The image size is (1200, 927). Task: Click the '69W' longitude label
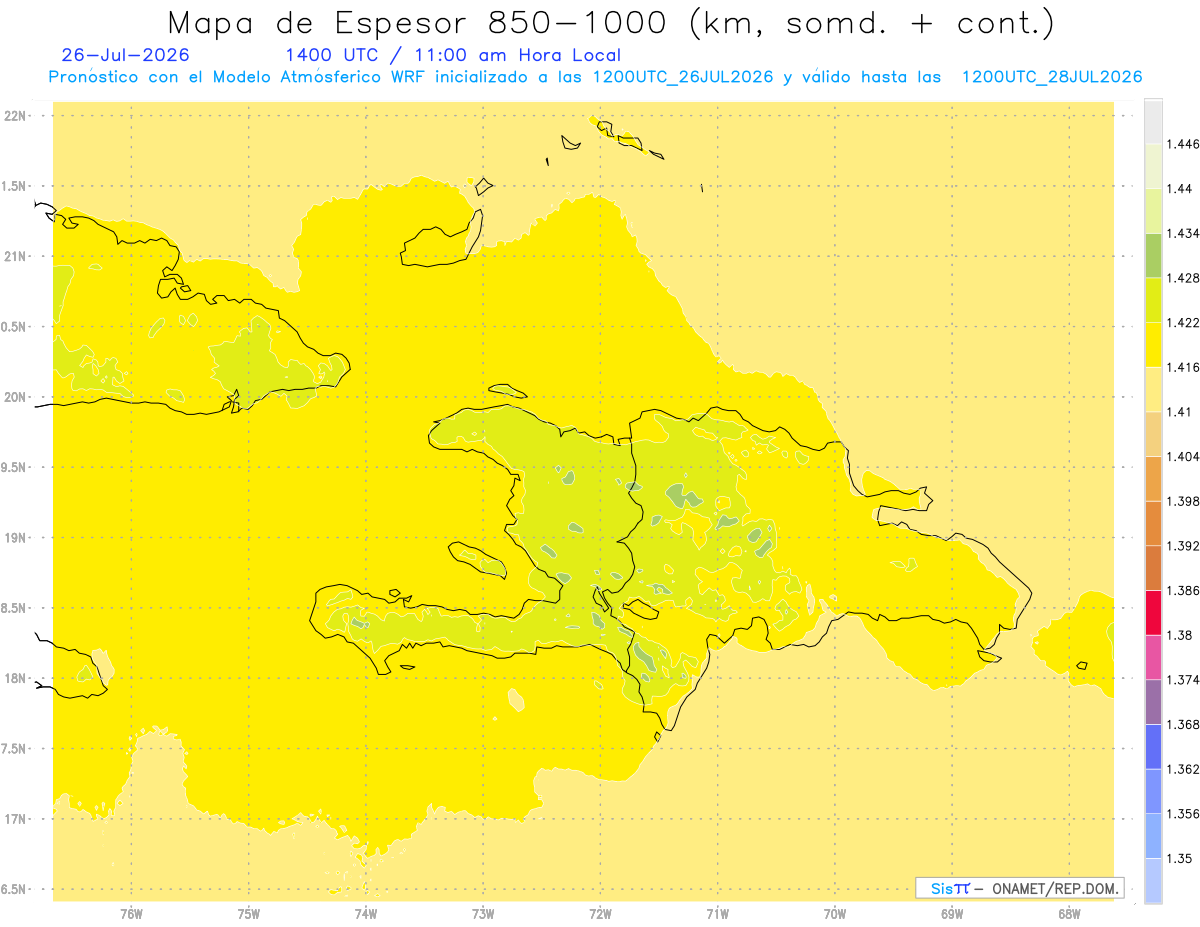click(952, 913)
